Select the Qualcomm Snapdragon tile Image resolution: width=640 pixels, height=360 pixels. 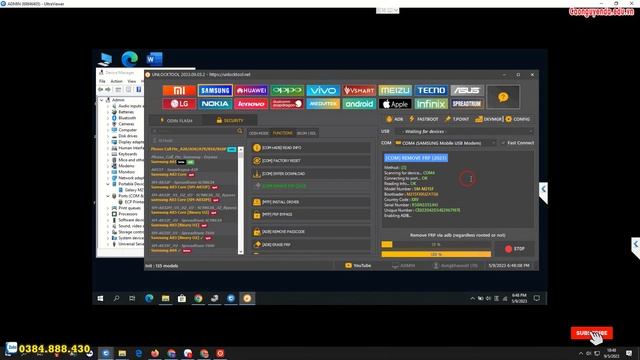(287, 104)
